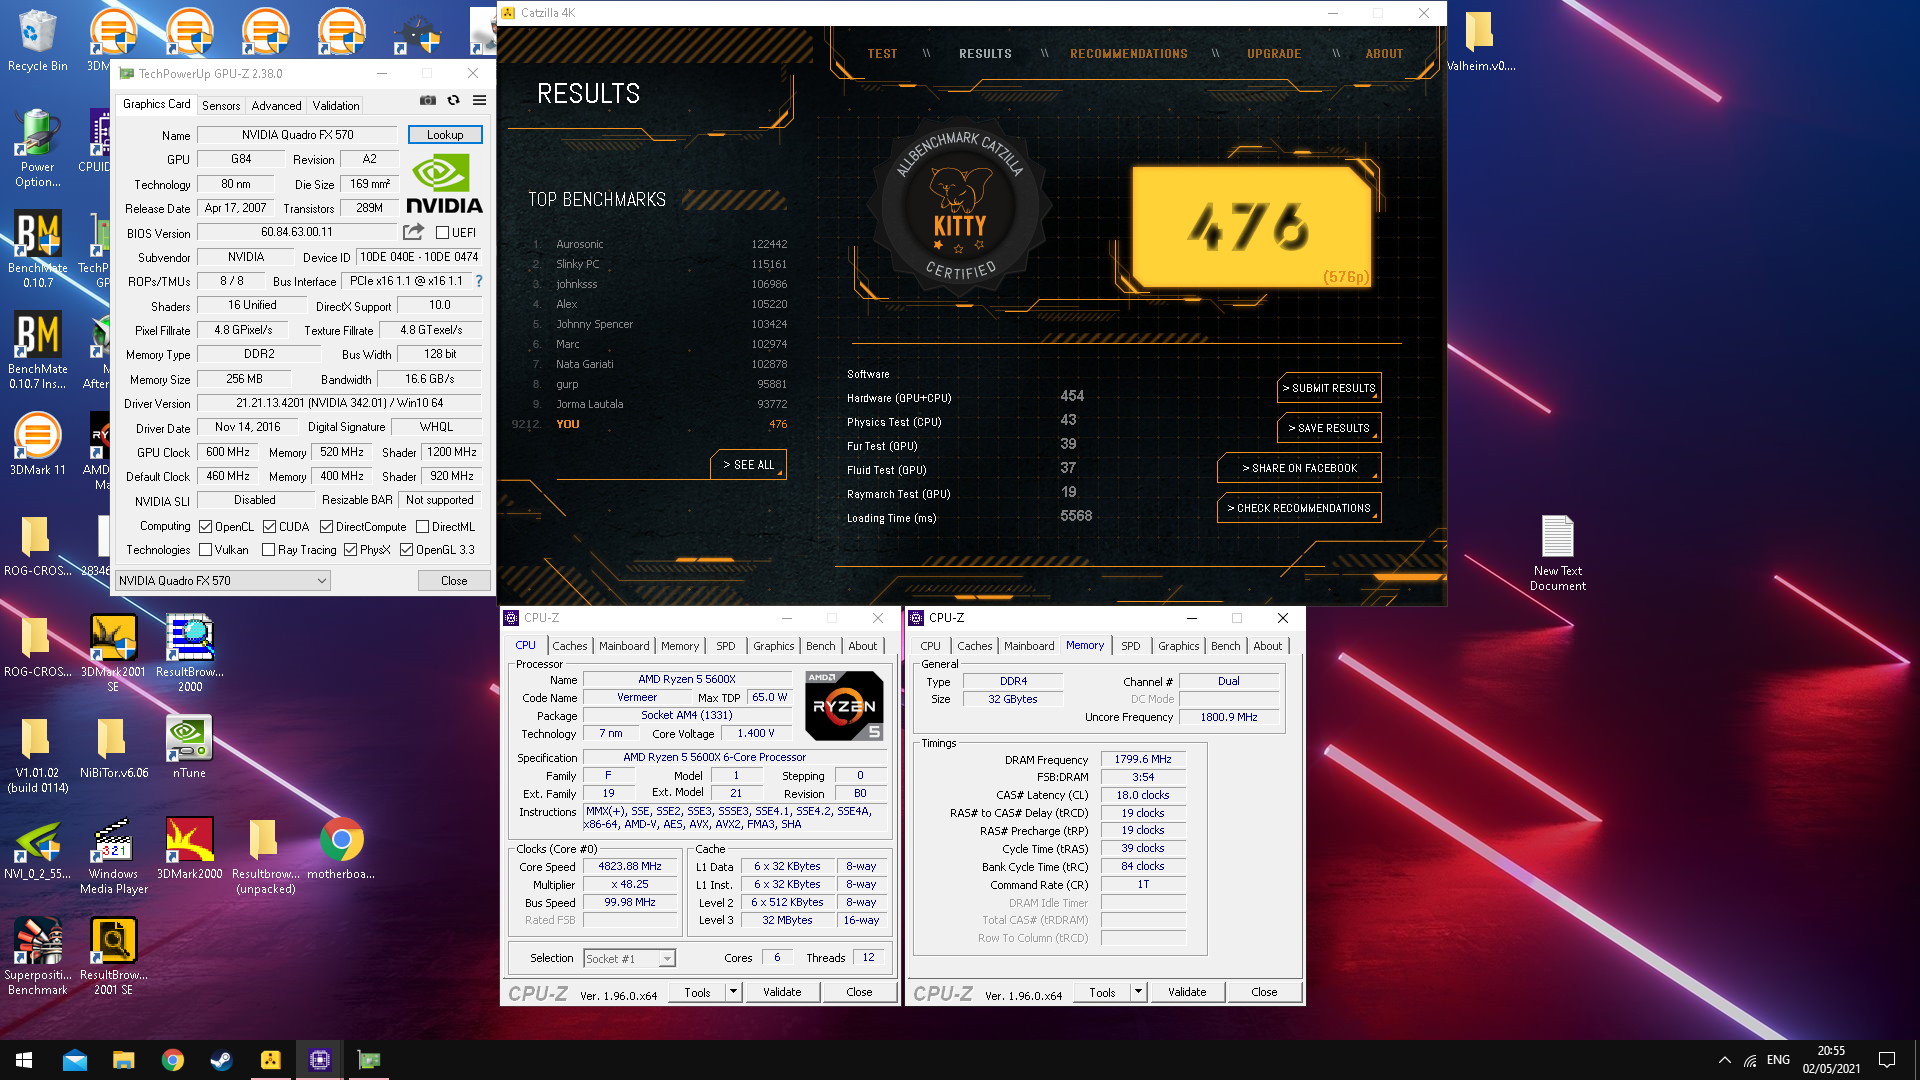Open the notification center icon
Viewport: 1920px width, 1080px height.
point(1887,1060)
